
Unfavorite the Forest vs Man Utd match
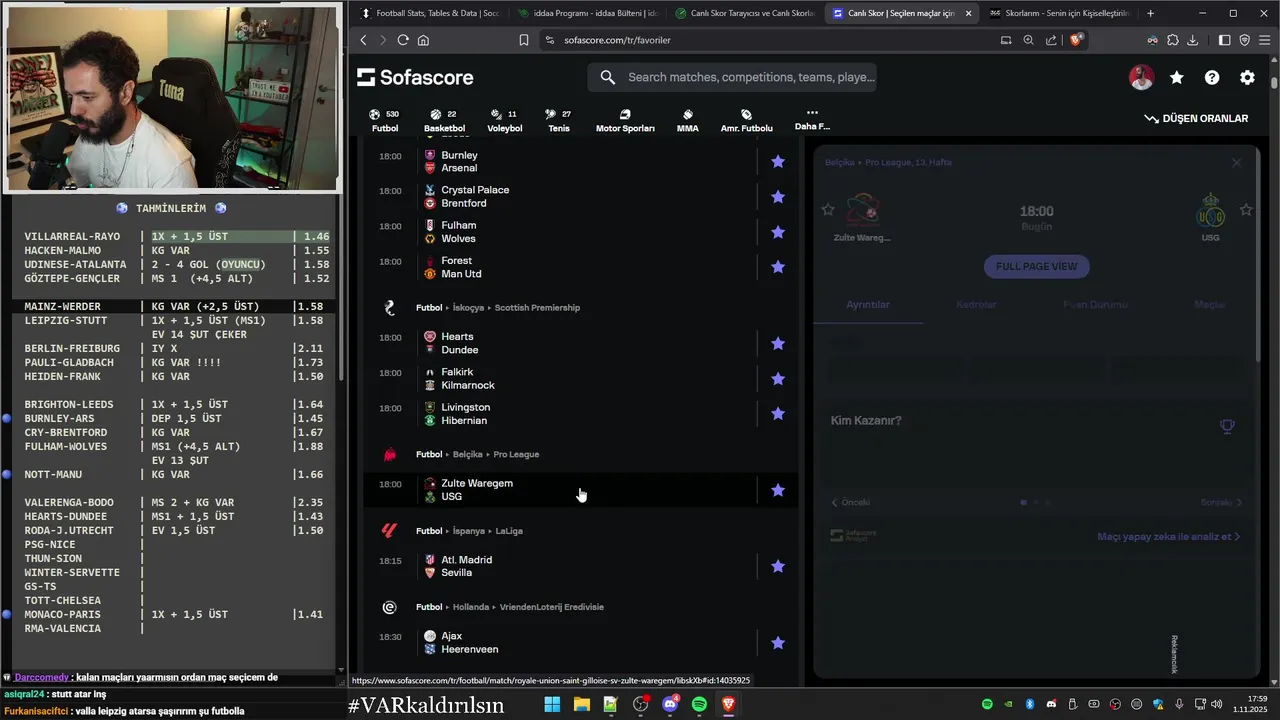point(778,267)
